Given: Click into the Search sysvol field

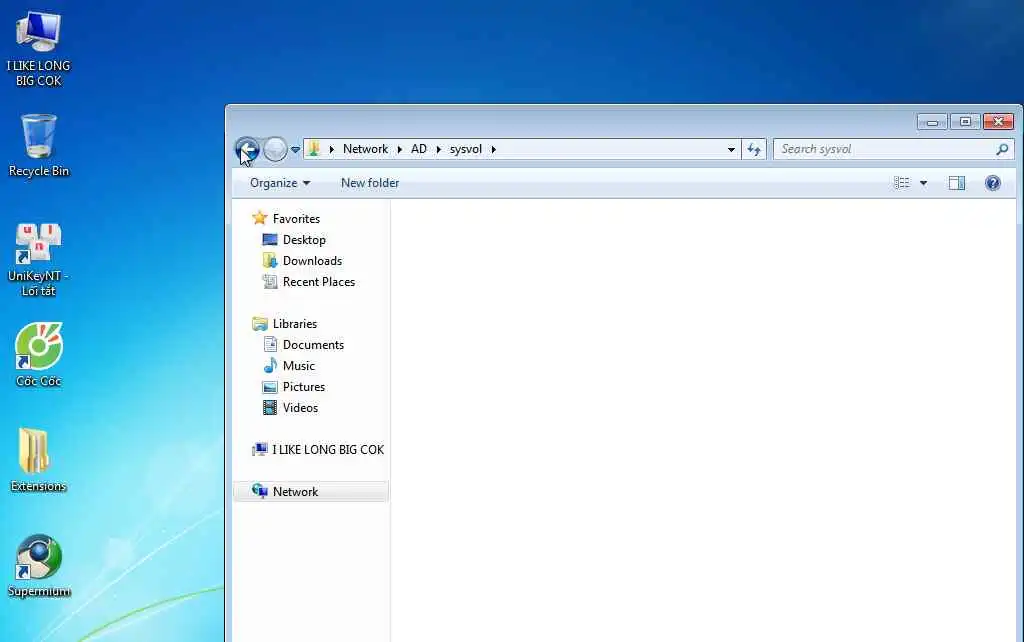Looking at the screenshot, I should coord(893,149).
